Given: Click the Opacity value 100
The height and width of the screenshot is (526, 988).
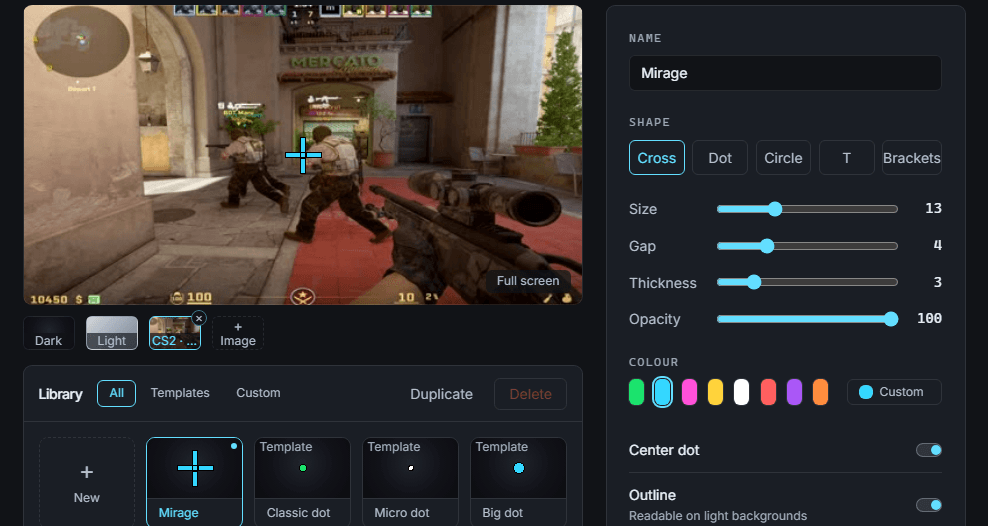Looking at the screenshot, I should (929, 318).
